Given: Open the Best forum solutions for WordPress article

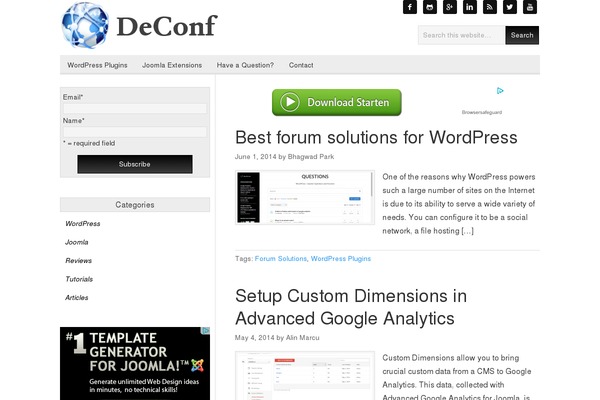Looking at the screenshot, I should 376,137.
